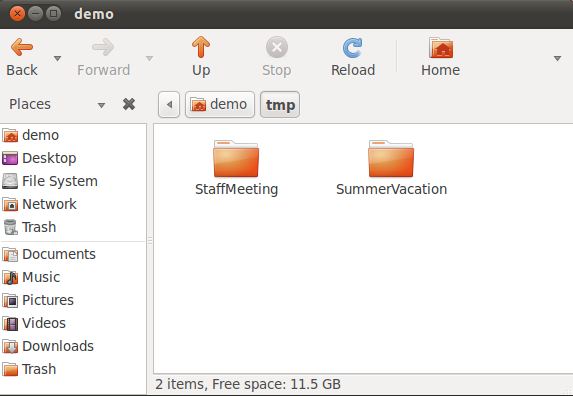
Task: Click the Stop loading button
Action: pos(277,57)
